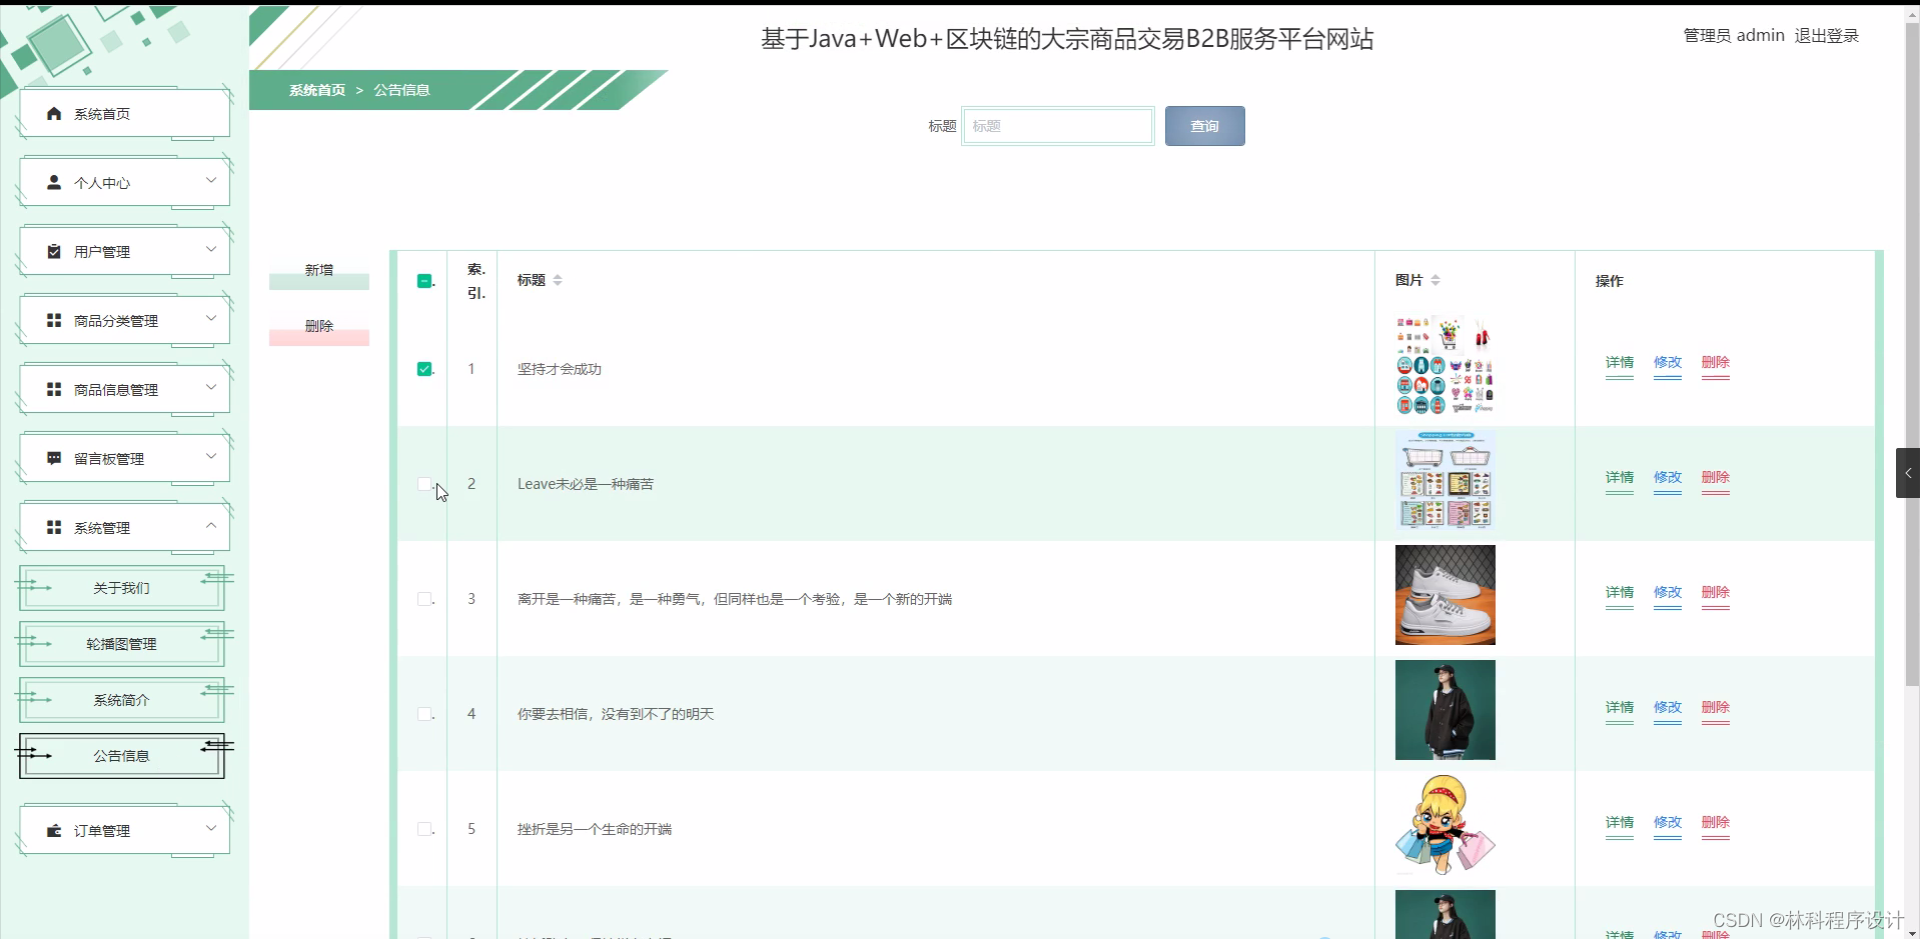Image resolution: width=1920 pixels, height=939 pixels.
Task: Click the black jacket thumbnail in row 4
Action: click(1445, 710)
